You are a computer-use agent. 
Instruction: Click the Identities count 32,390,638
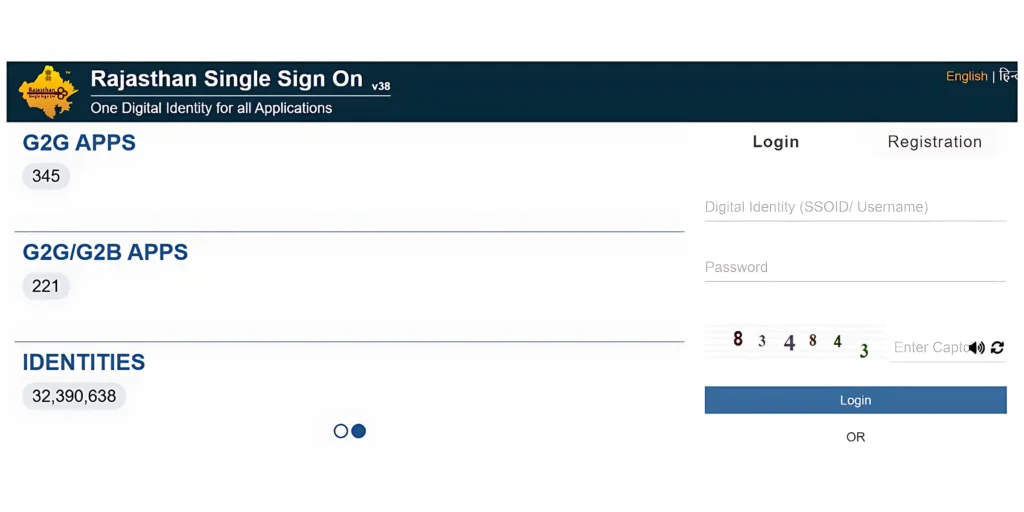point(74,396)
